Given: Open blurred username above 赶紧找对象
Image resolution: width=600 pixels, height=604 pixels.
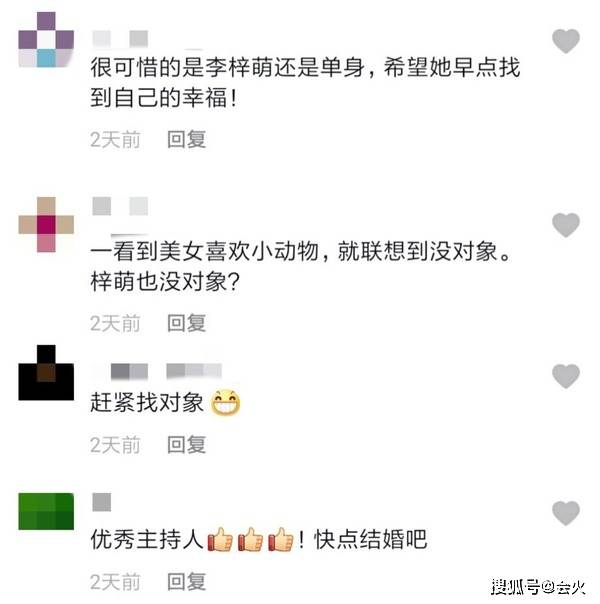Looking at the screenshot, I should (x=166, y=371).
